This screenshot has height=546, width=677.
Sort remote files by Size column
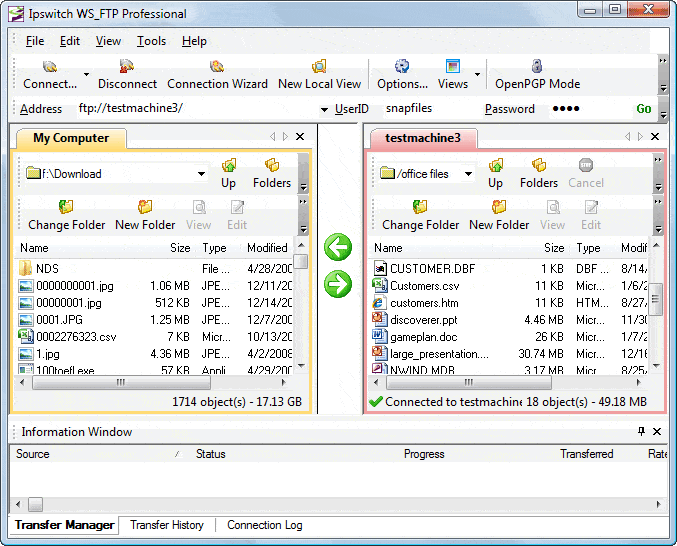click(x=554, y=248)
